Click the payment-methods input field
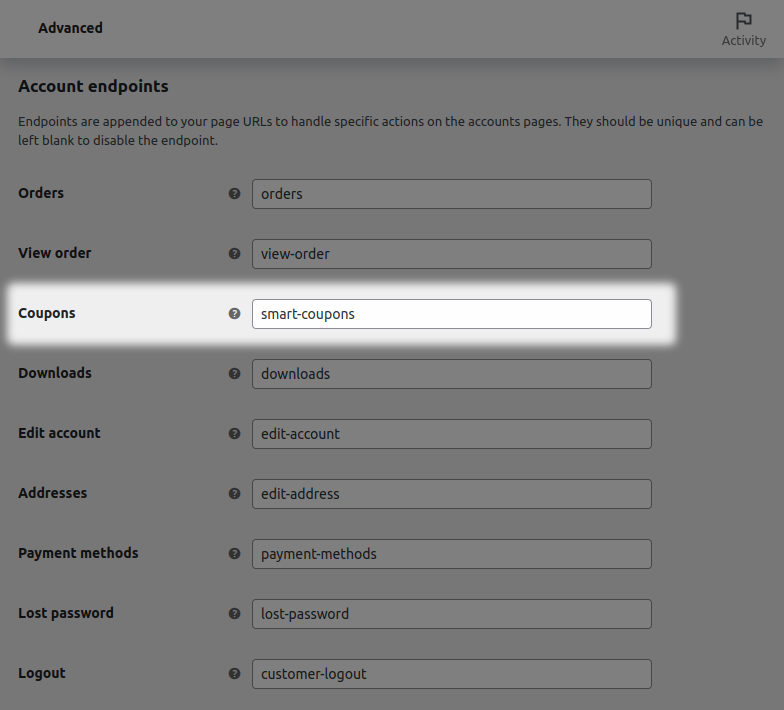 pos(452,554)
